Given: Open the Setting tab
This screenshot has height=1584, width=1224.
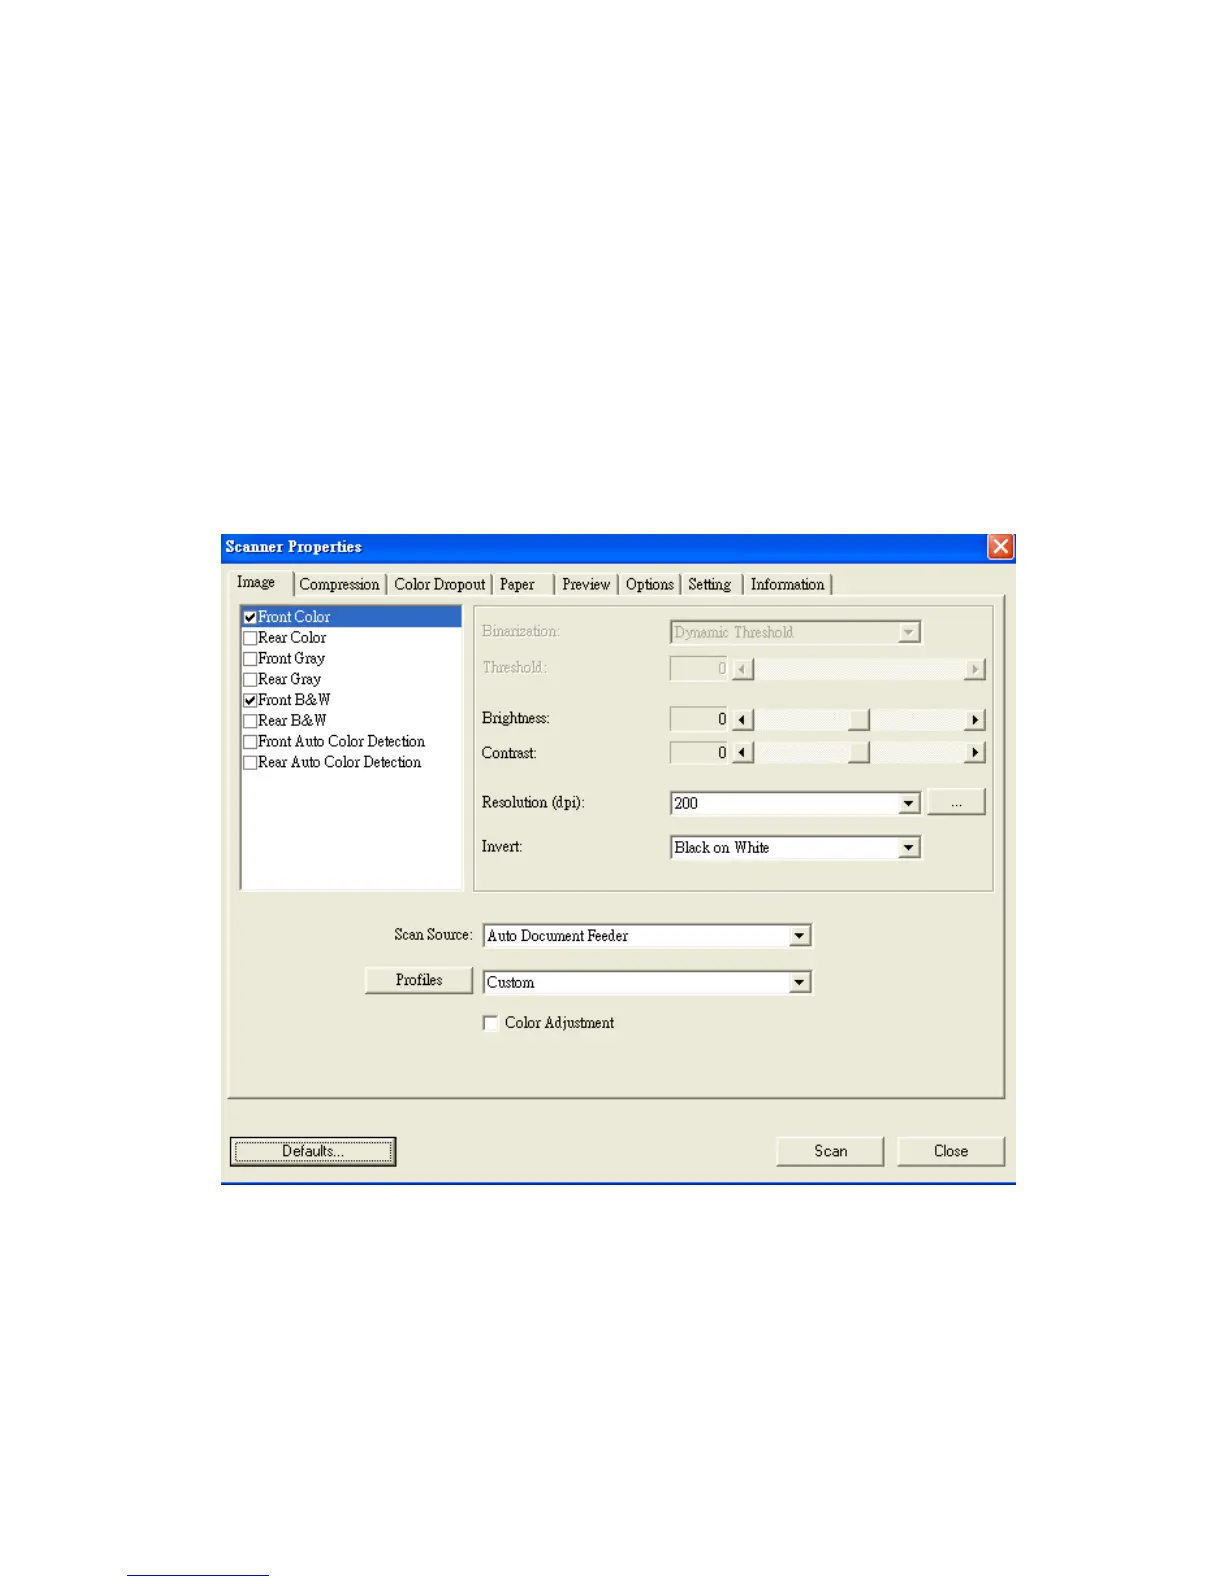Looking at the screenshot, I should click(710, 585).
